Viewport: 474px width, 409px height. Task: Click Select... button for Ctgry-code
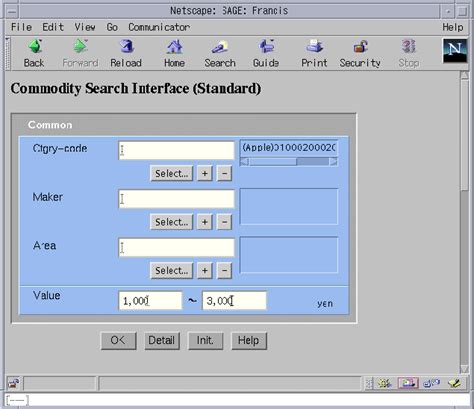pos(172,173)
